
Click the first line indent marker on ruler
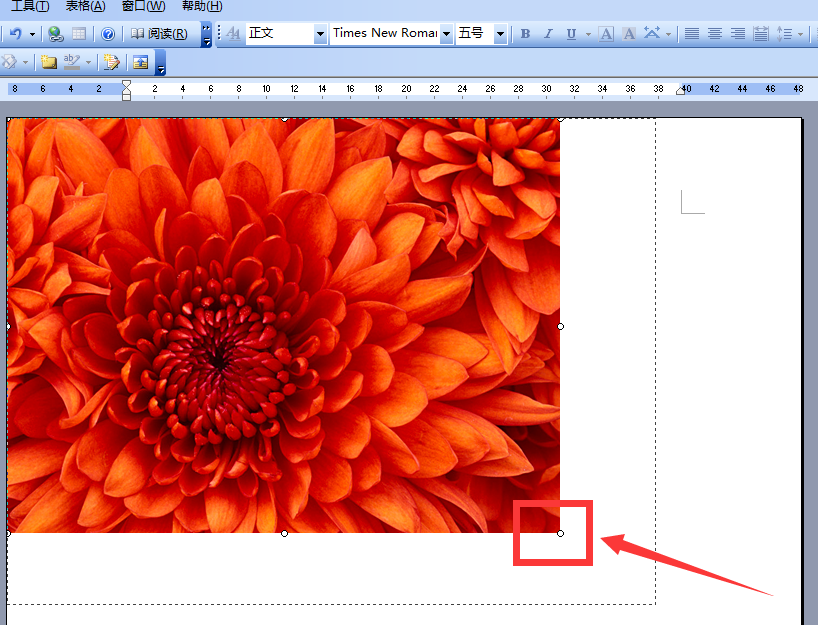pos(126,85)
